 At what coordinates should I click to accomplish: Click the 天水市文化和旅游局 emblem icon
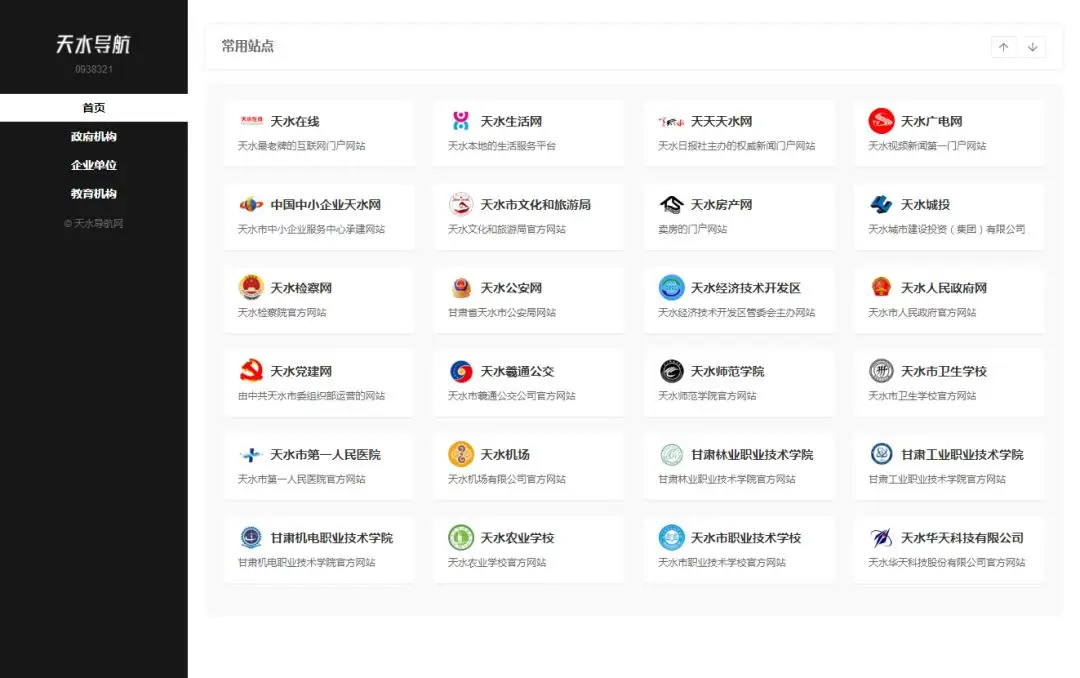461,204
